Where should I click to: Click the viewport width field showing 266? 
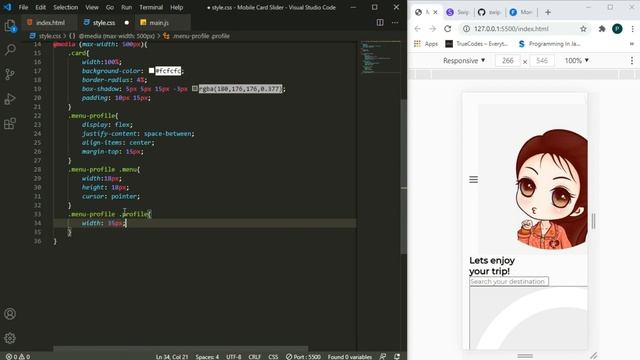[507, 60]
